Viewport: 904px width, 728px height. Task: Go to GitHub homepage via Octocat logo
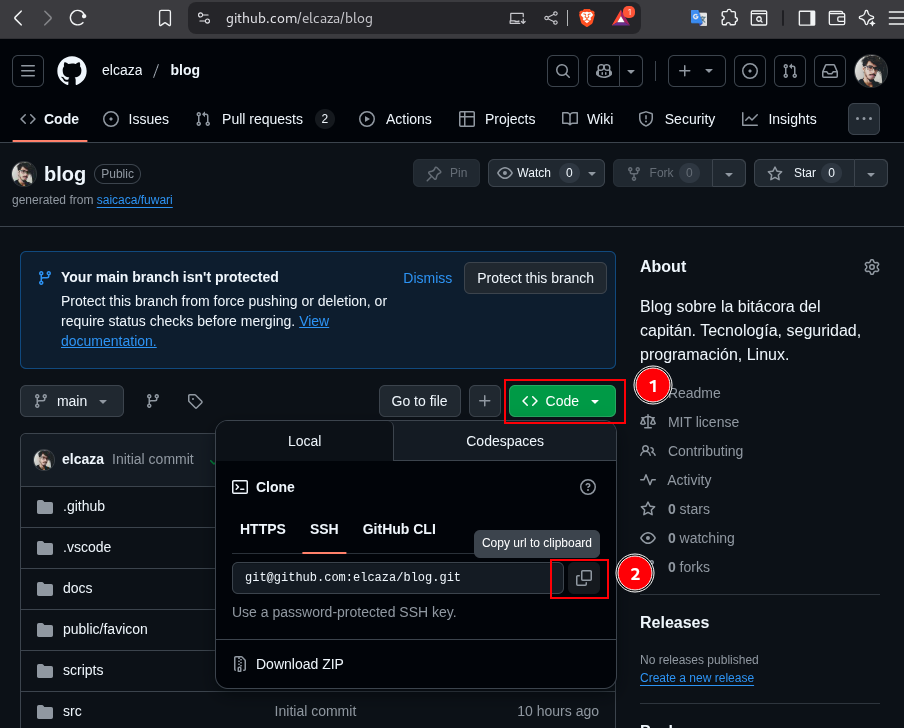click(x=72, y=71)
